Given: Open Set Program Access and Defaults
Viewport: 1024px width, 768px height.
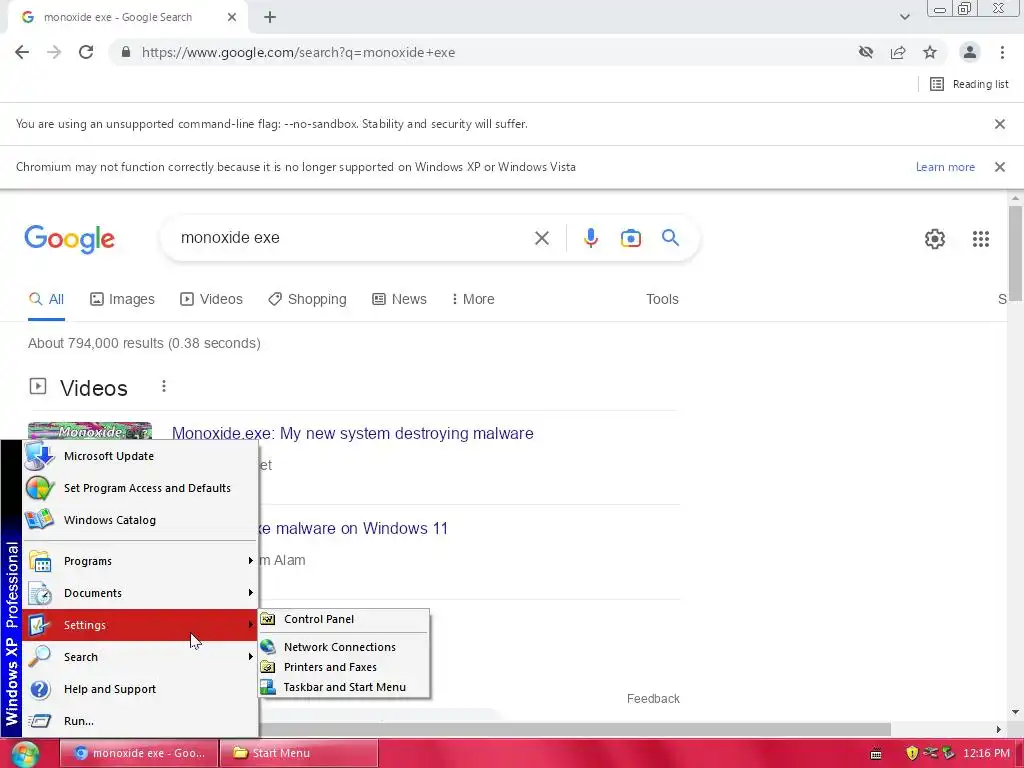Looking at the screenshot, I should pyautogui.click(x=140, y=488).
